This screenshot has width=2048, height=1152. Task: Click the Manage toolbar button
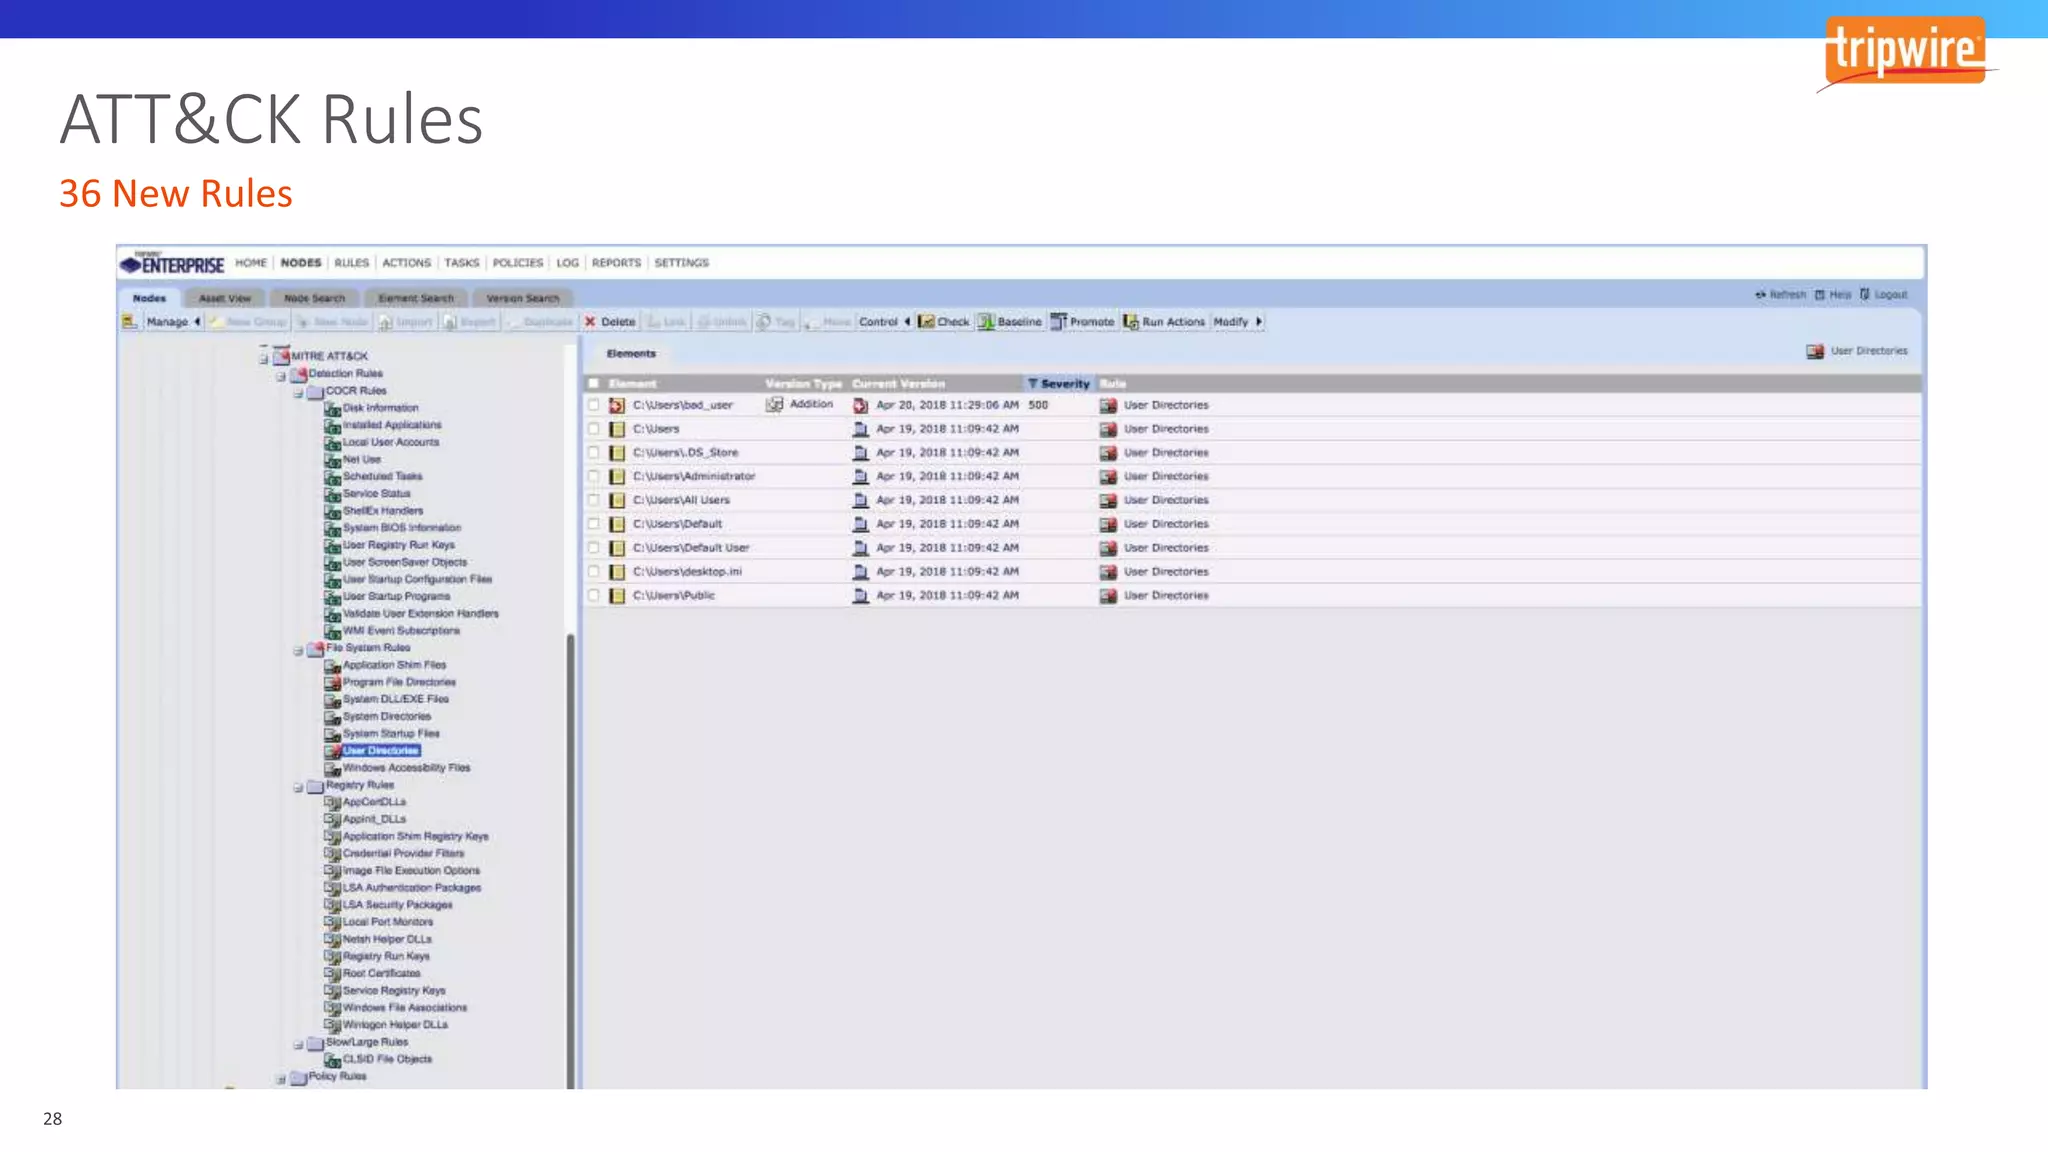point(167,322)
